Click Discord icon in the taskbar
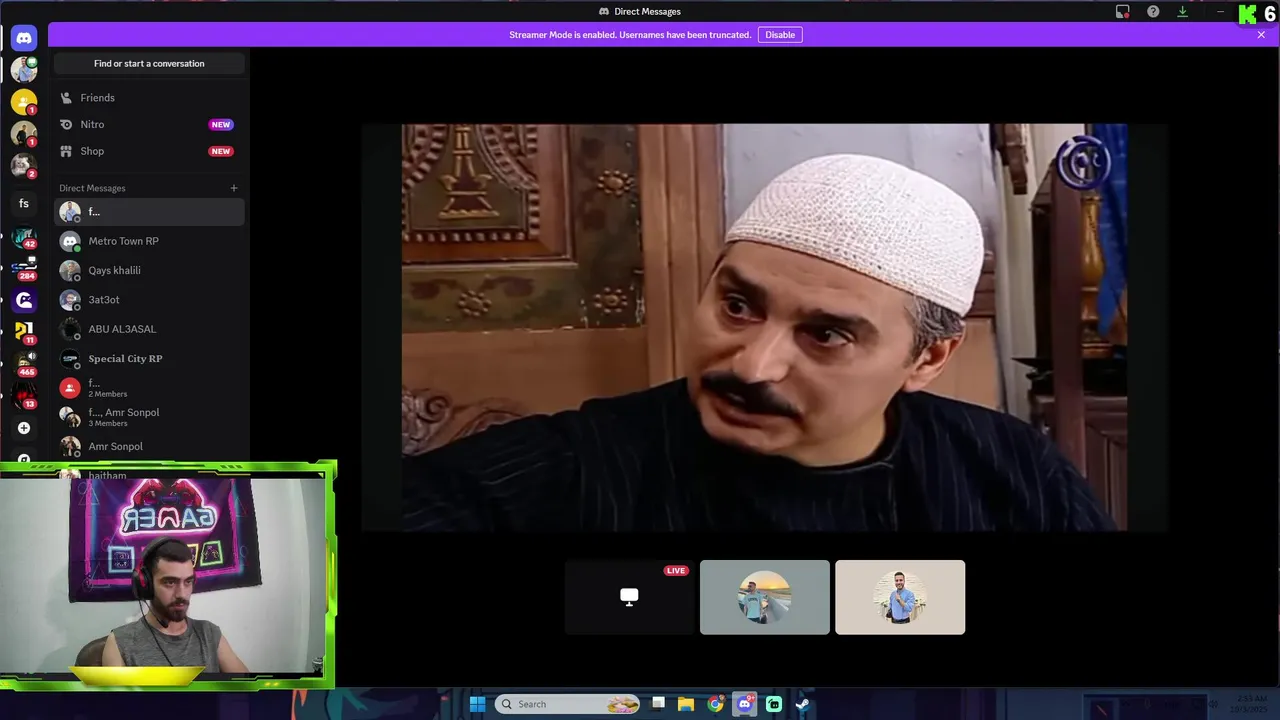This screenshot has width=1280, height=720. click(744, 704)
